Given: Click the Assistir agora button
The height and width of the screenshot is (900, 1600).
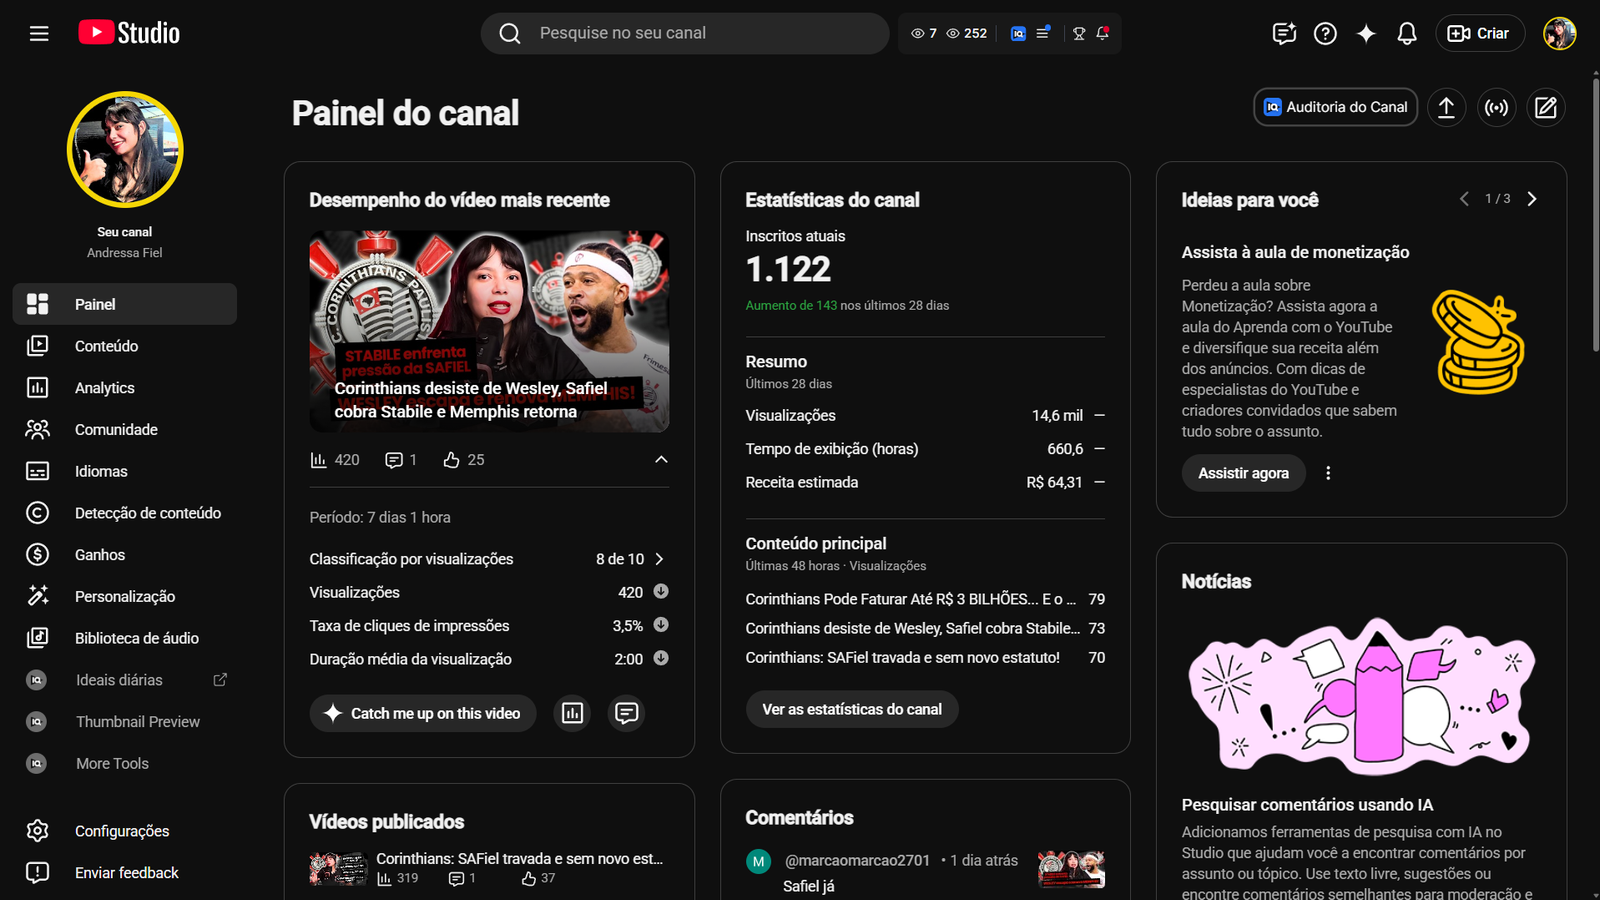Looking at the screenshot, I should click(x=1243, y=473).
